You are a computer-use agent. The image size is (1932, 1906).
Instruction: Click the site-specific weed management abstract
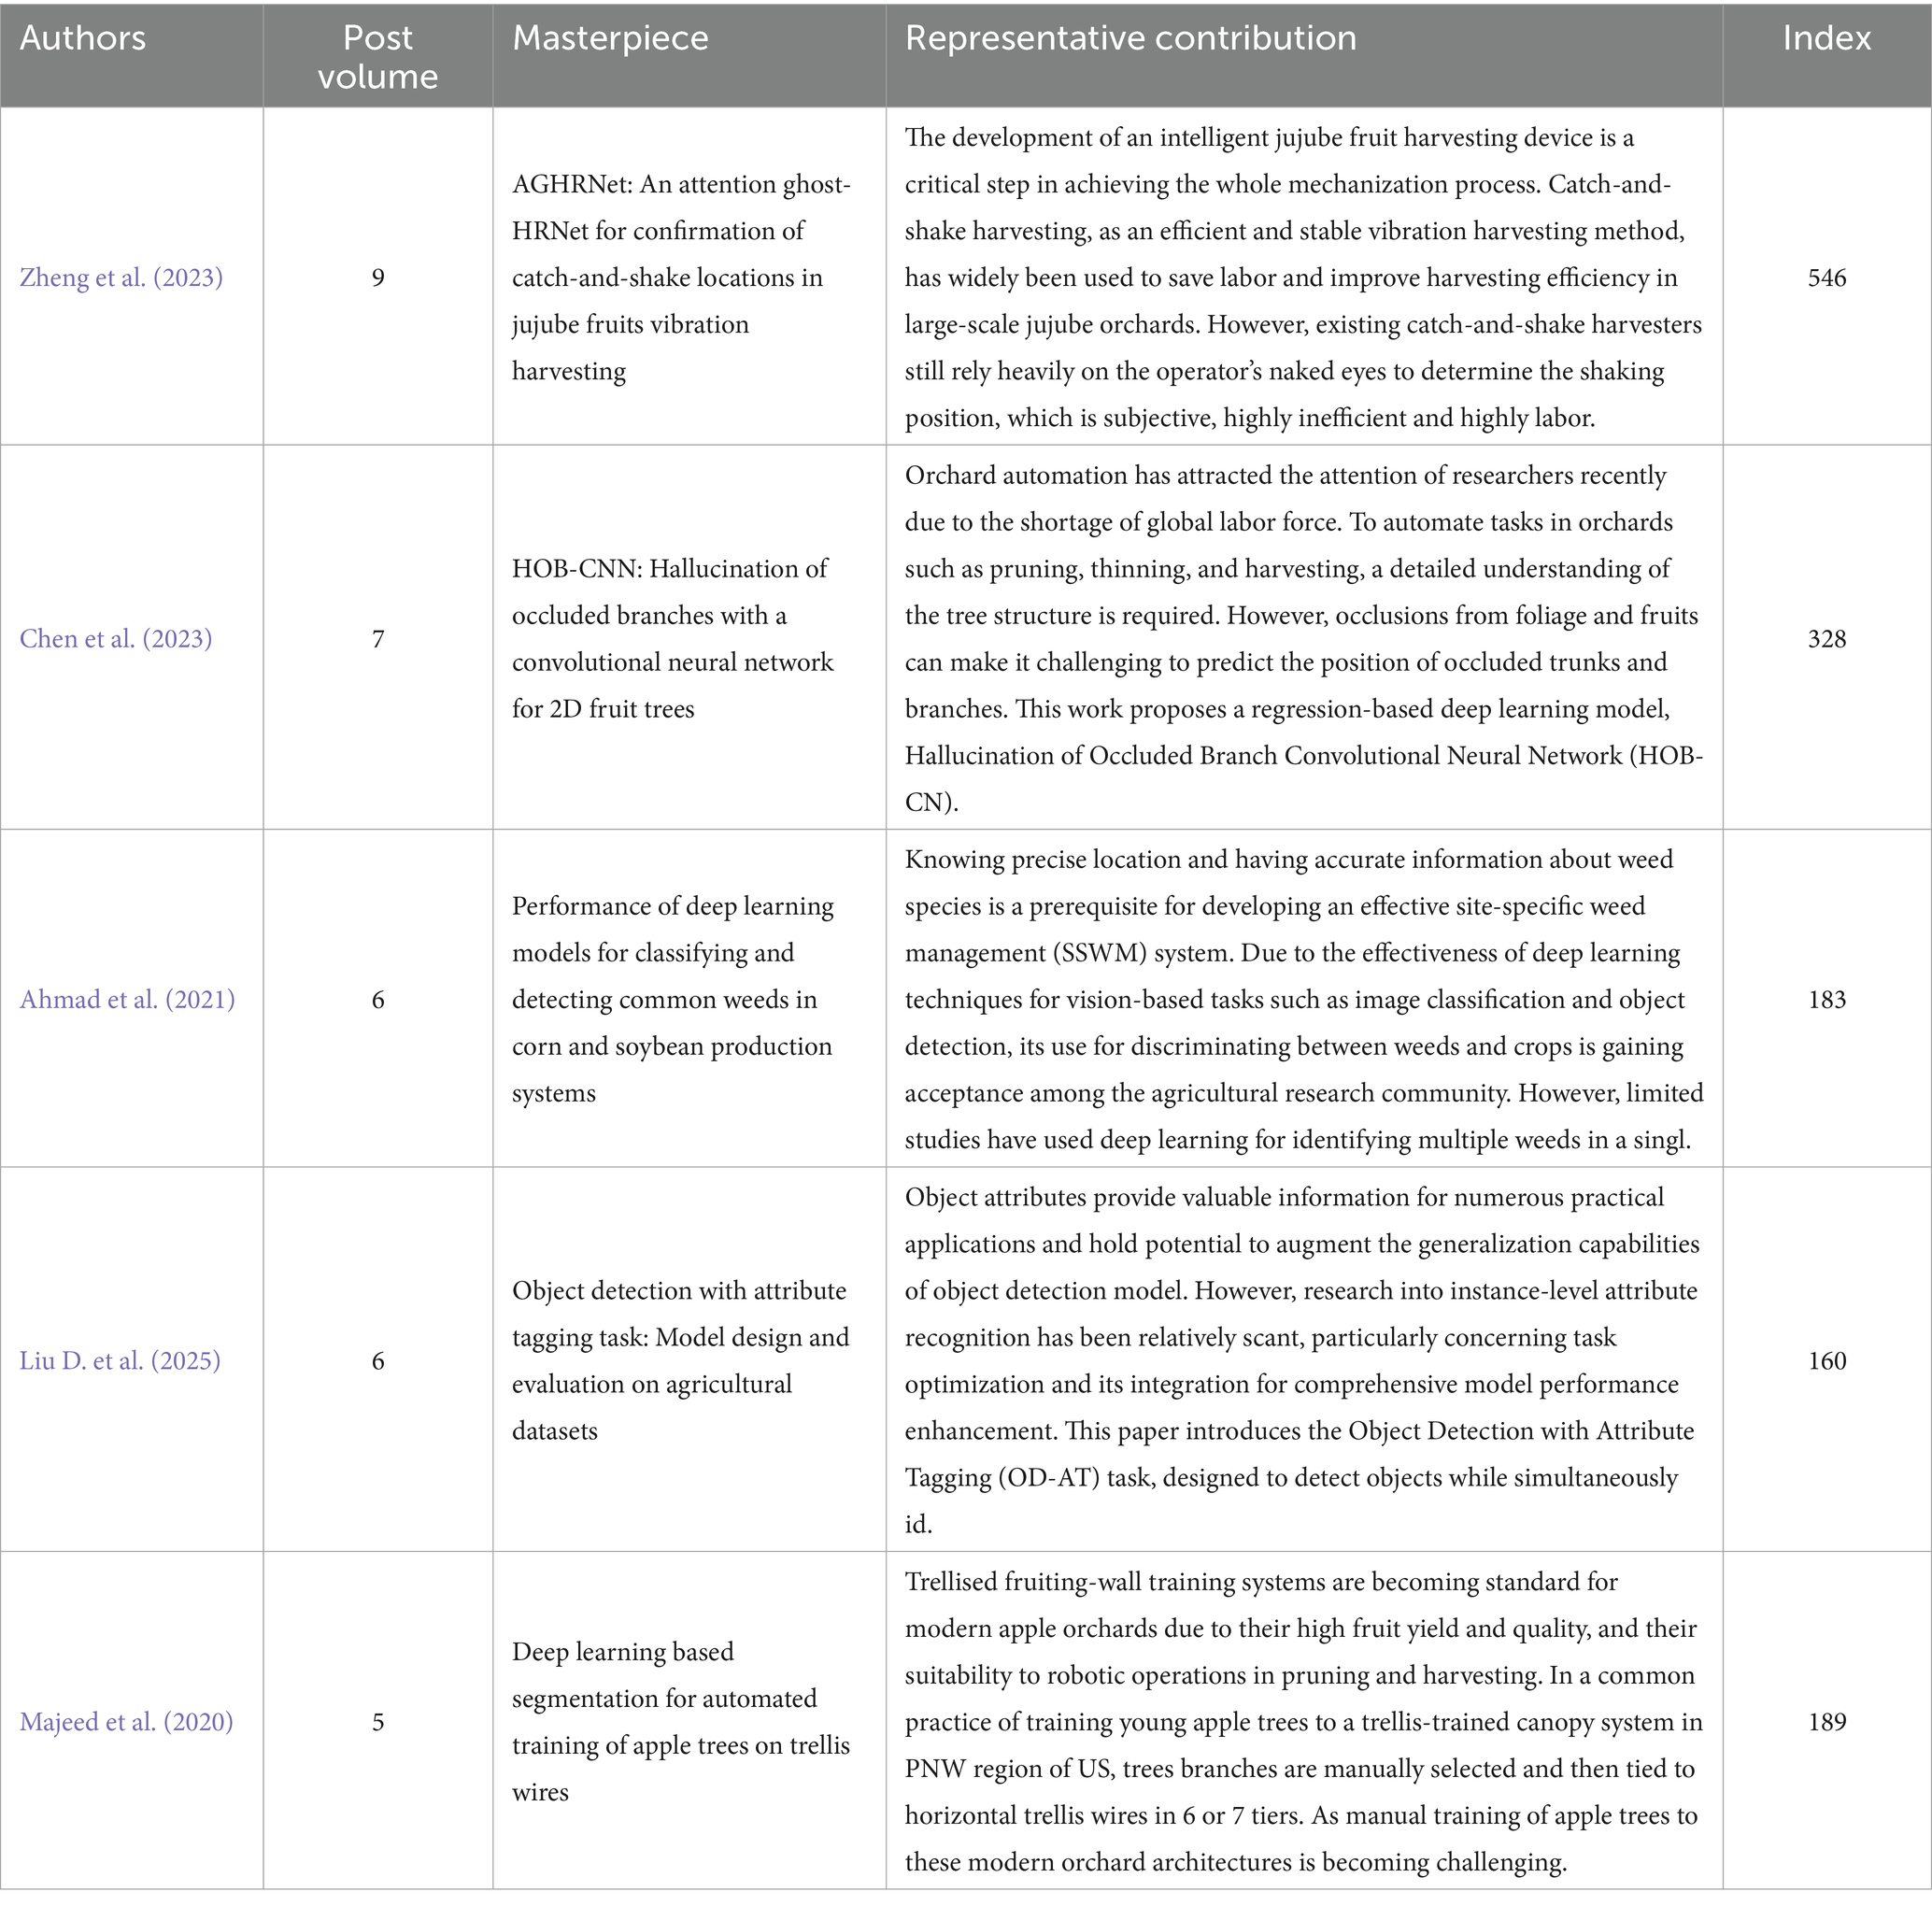[x=1304, y=999]
